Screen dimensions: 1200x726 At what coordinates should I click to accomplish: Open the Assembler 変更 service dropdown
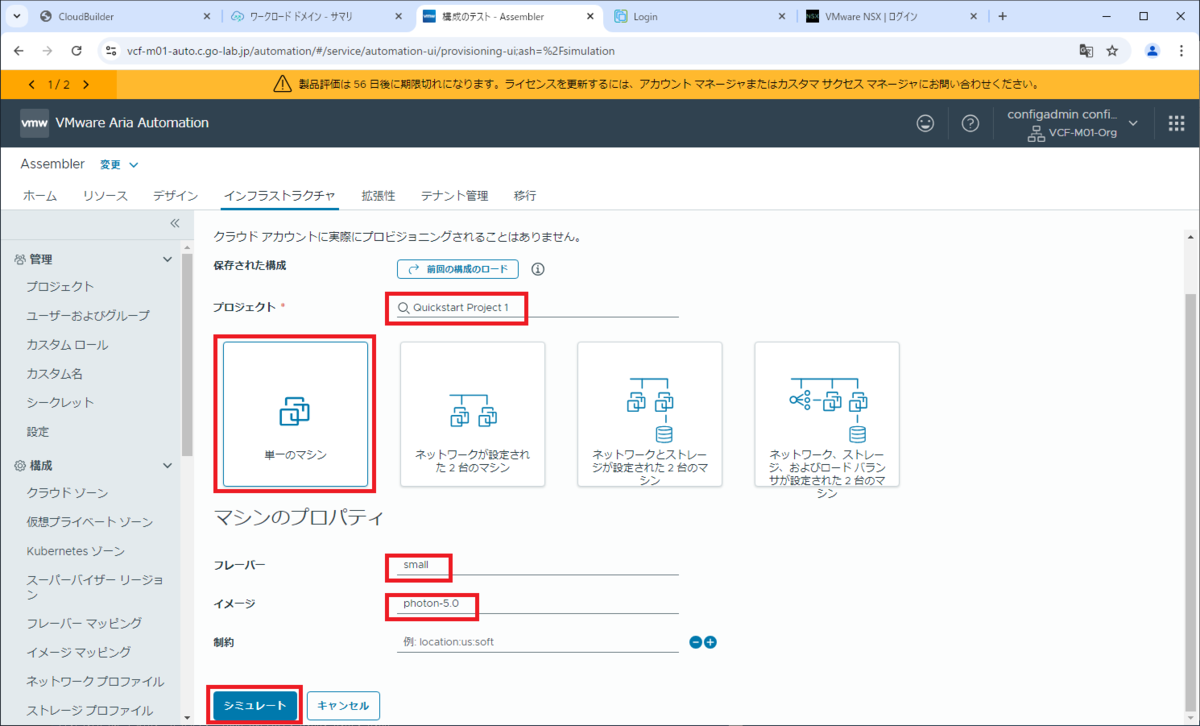pyautogui.click(x=119, y=164)
